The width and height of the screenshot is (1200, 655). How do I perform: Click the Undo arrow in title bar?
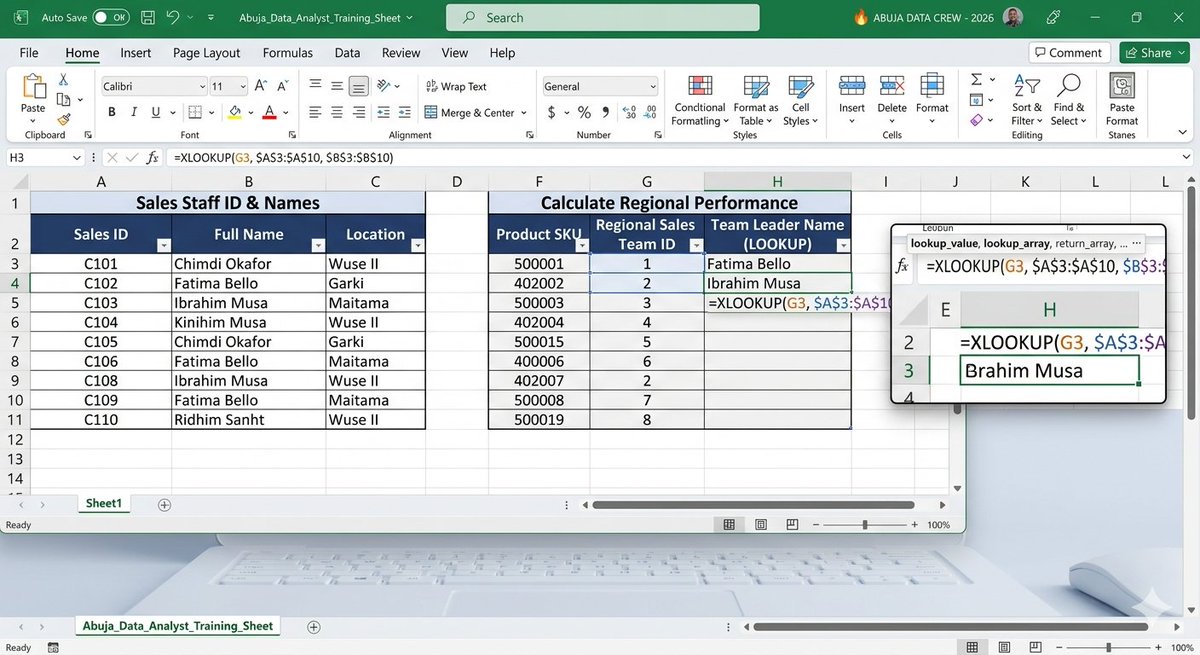point(173,17)
